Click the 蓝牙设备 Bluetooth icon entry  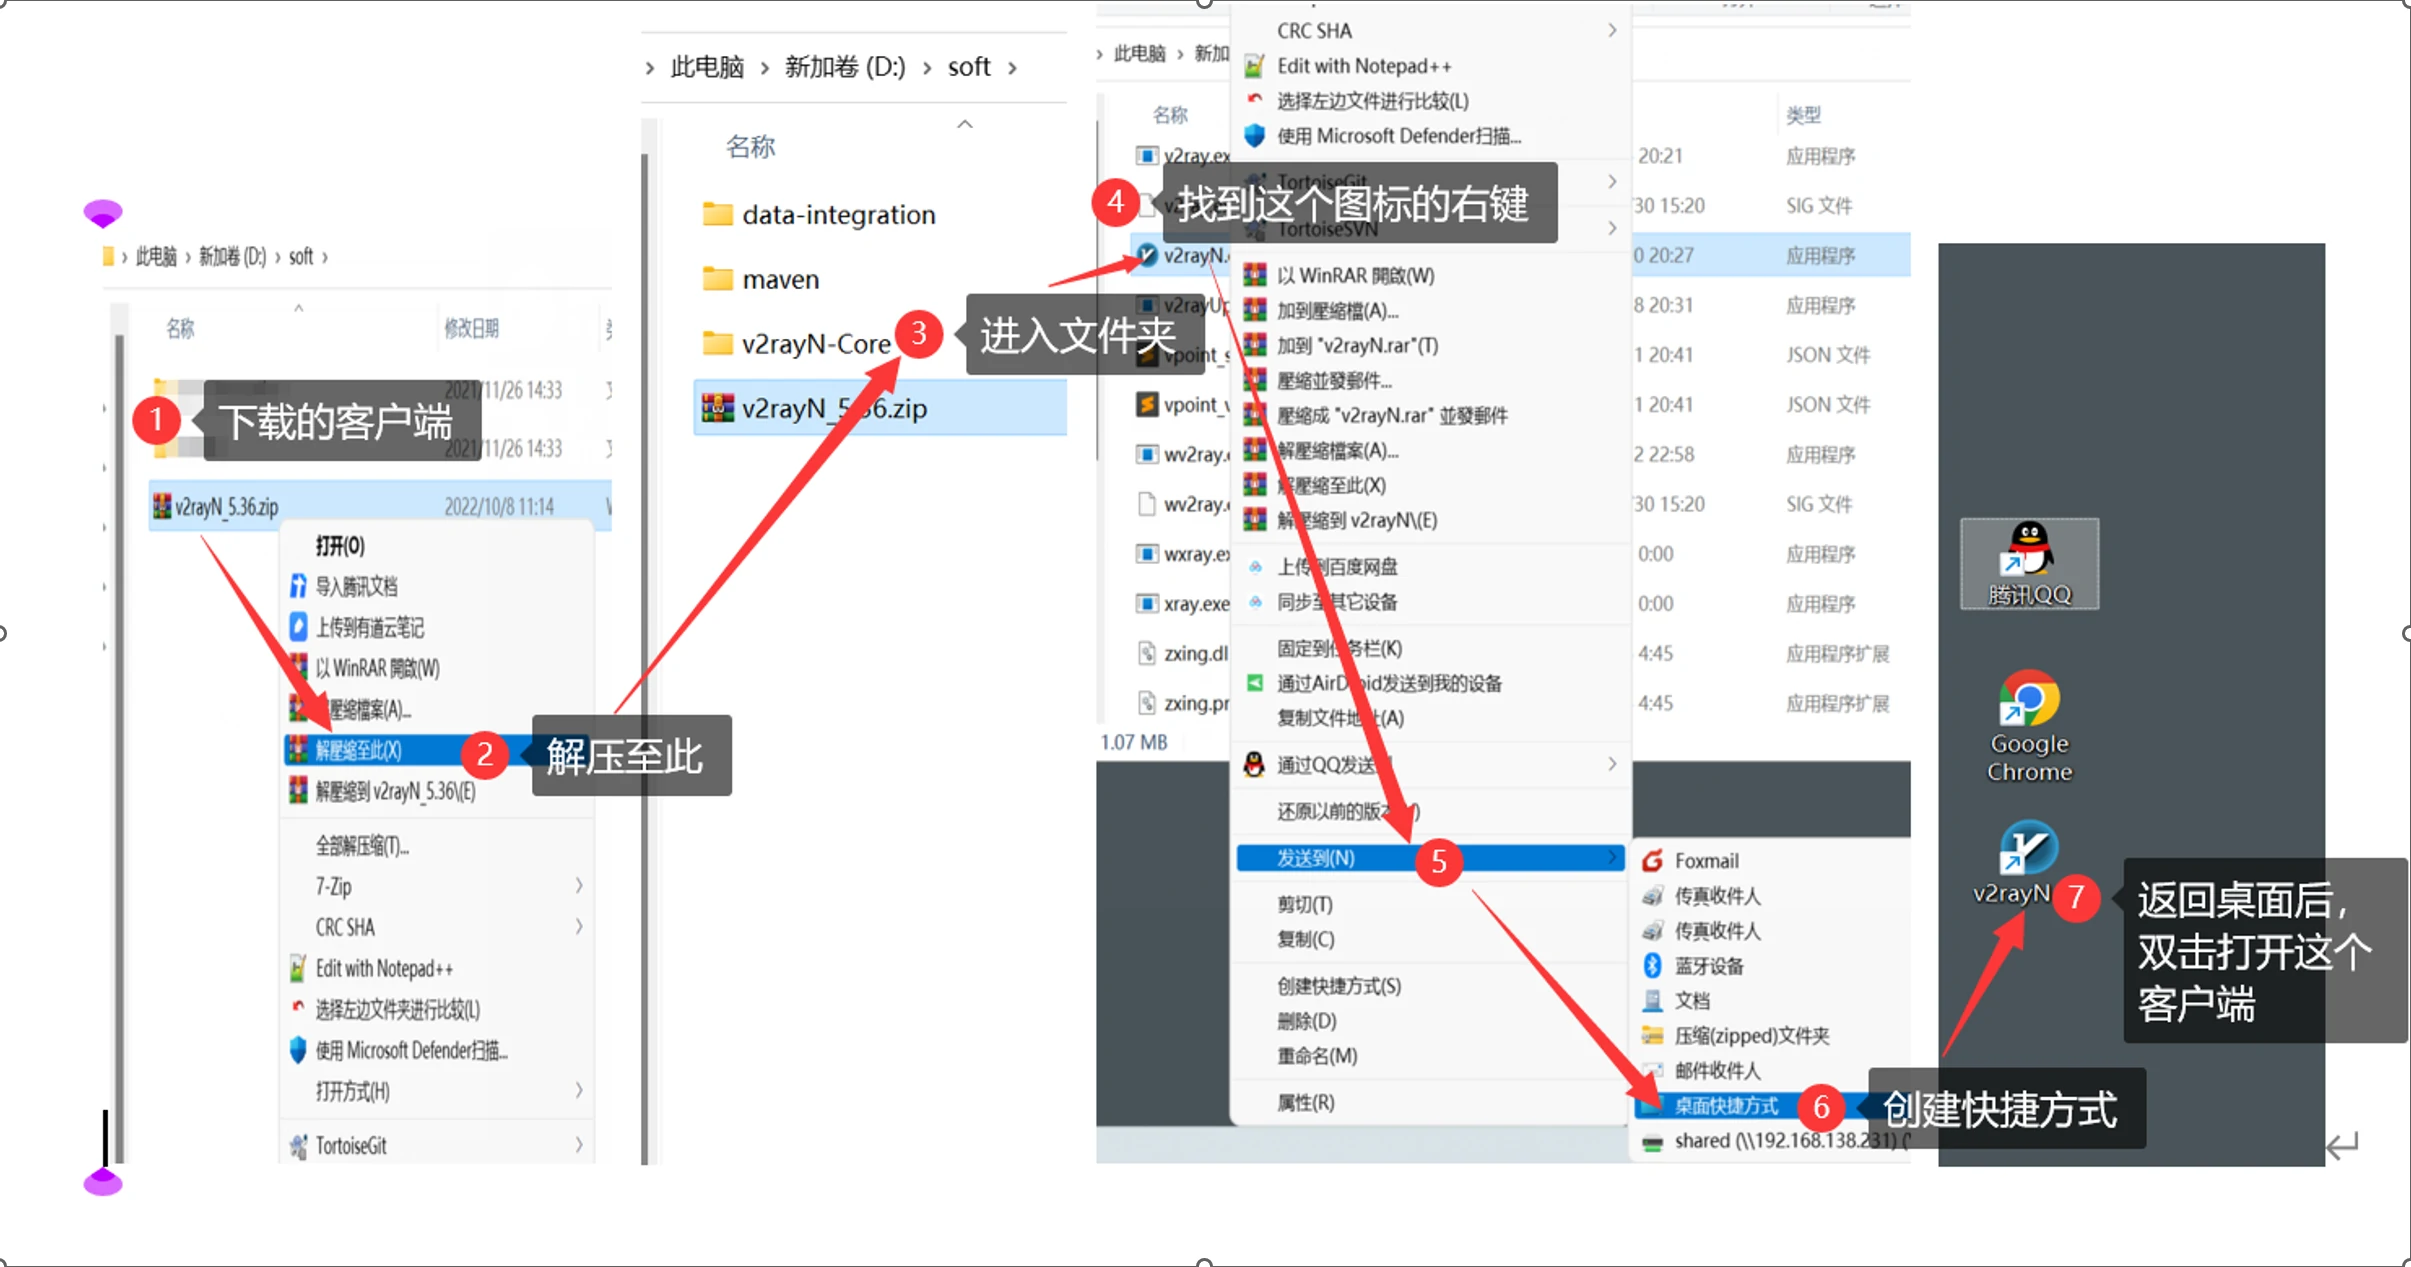[1653, 965]
